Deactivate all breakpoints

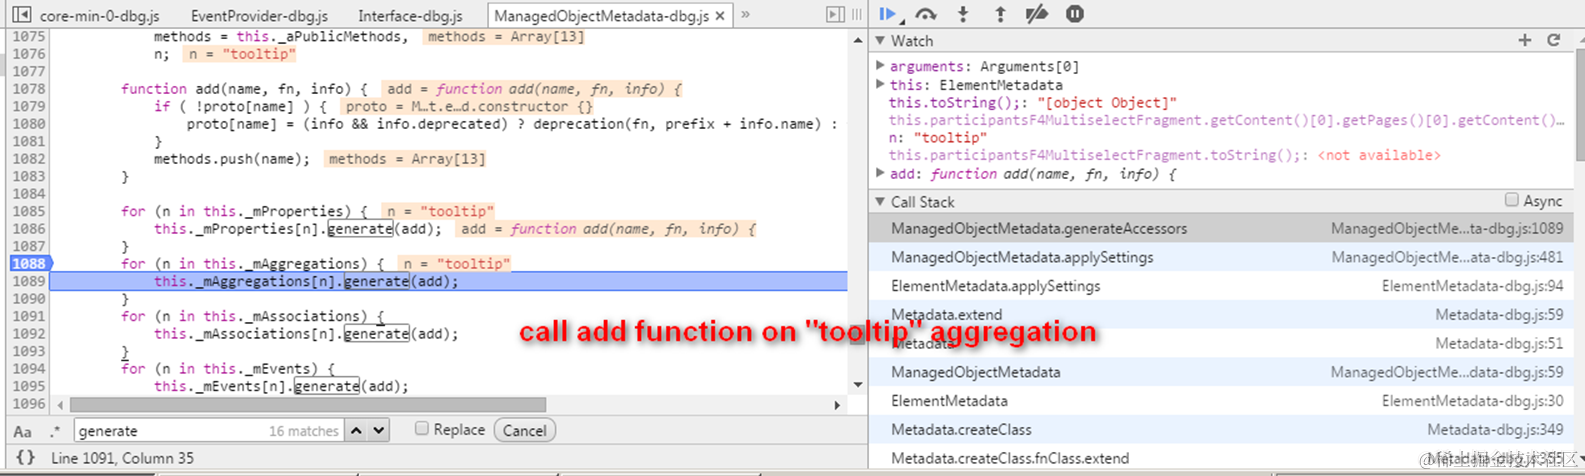[x=1037, y=14]
